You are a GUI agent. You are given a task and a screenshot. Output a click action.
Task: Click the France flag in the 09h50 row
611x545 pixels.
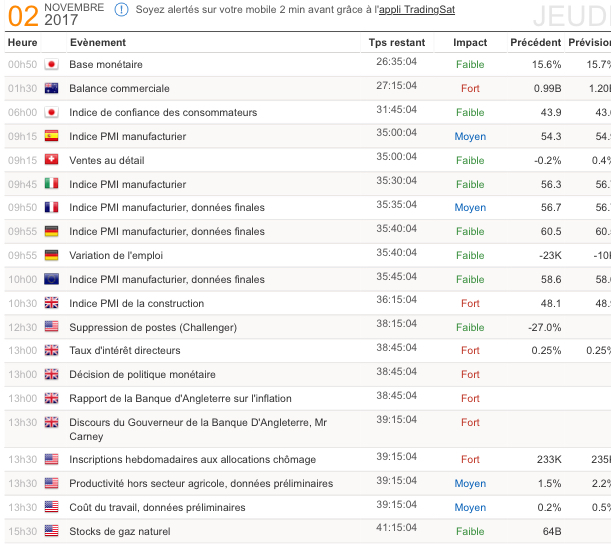52,208
